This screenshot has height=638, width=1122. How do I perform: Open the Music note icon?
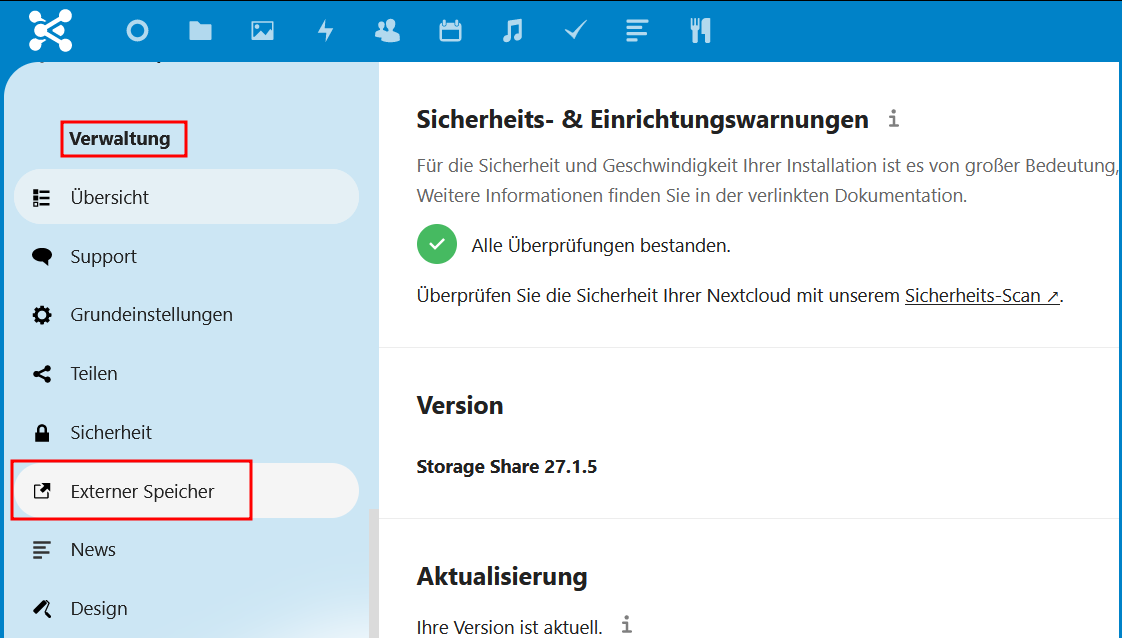point(512,31)
